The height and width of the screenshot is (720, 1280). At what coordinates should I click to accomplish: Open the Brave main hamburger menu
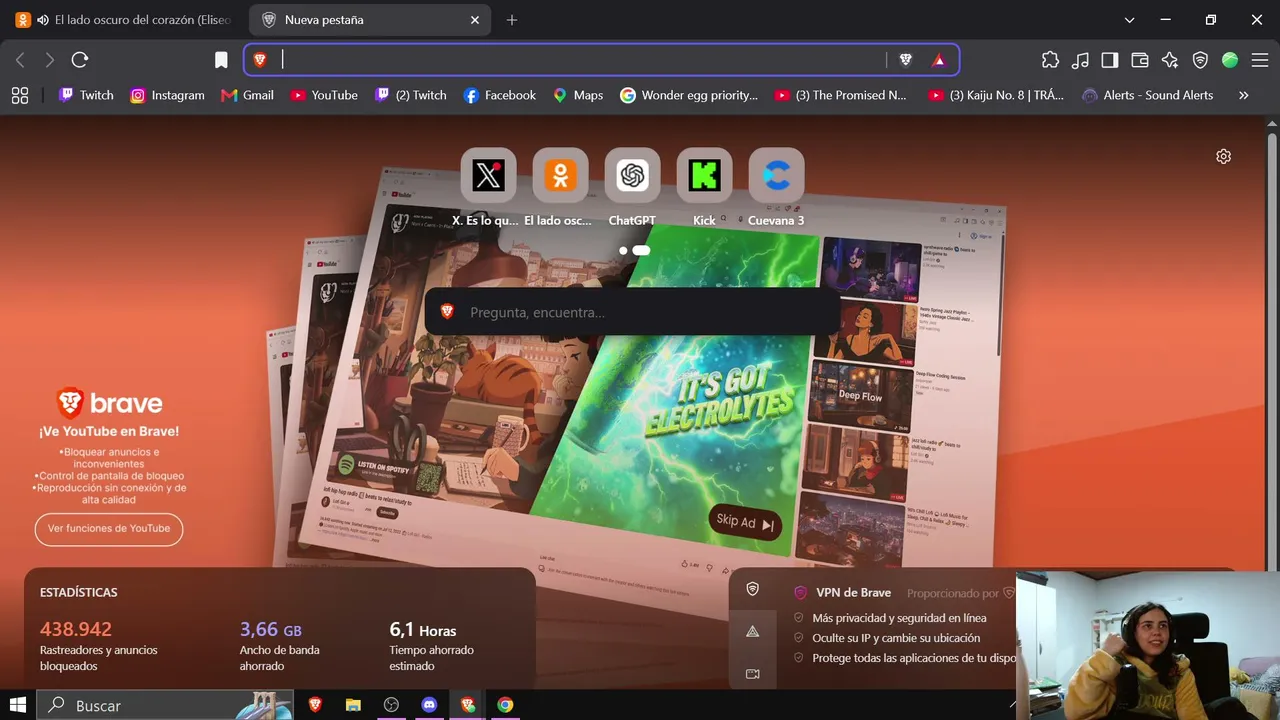[1260, 60]
